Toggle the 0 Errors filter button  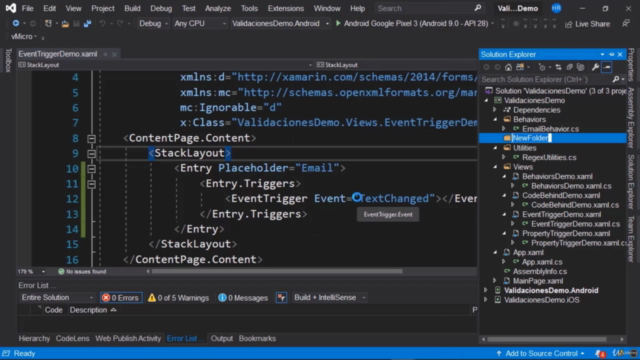point(121,298)
